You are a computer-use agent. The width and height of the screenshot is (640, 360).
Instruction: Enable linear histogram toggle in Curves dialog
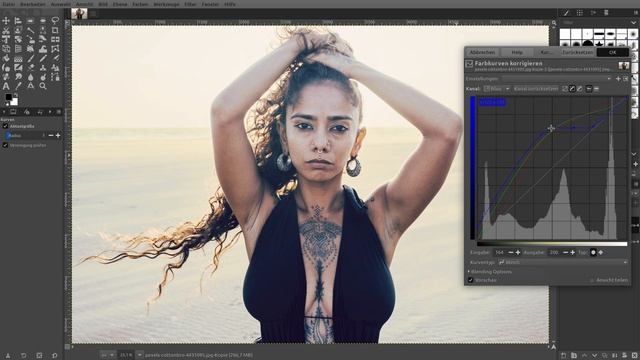[x=589, y=89]
